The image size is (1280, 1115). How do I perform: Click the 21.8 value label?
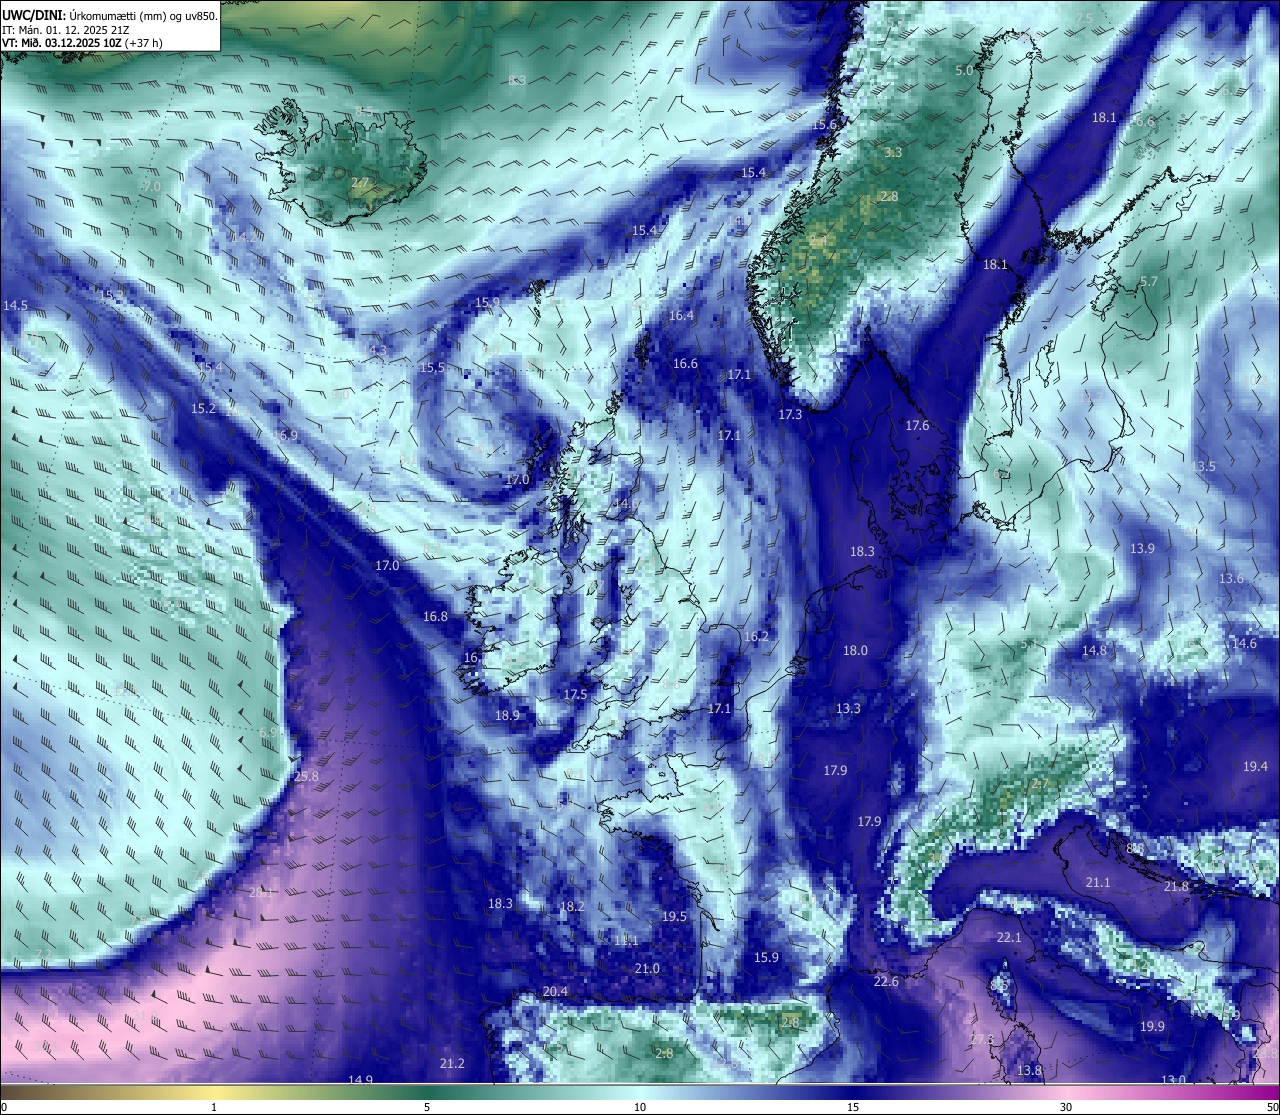[x=1176, y=886]
